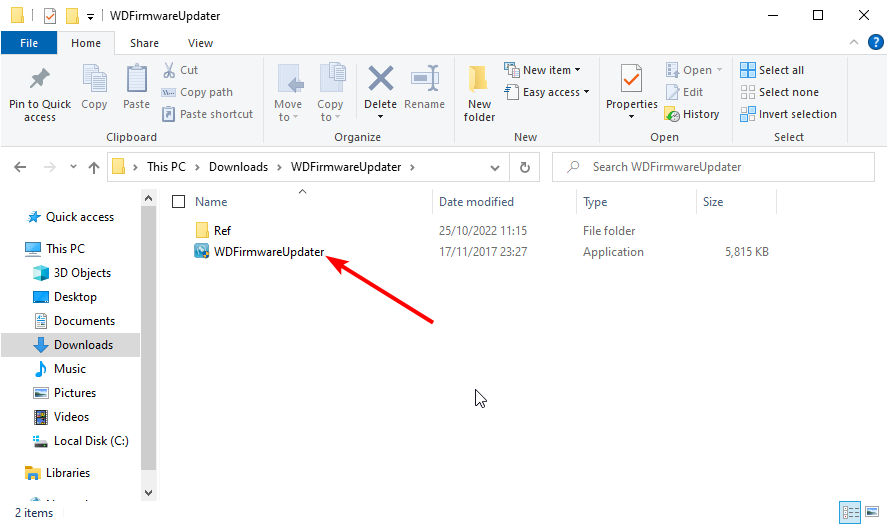Click the Search WDFirmwareUpdater field
Image resolution: width=888 pixels, height=525 pixels.
[714, 167]
